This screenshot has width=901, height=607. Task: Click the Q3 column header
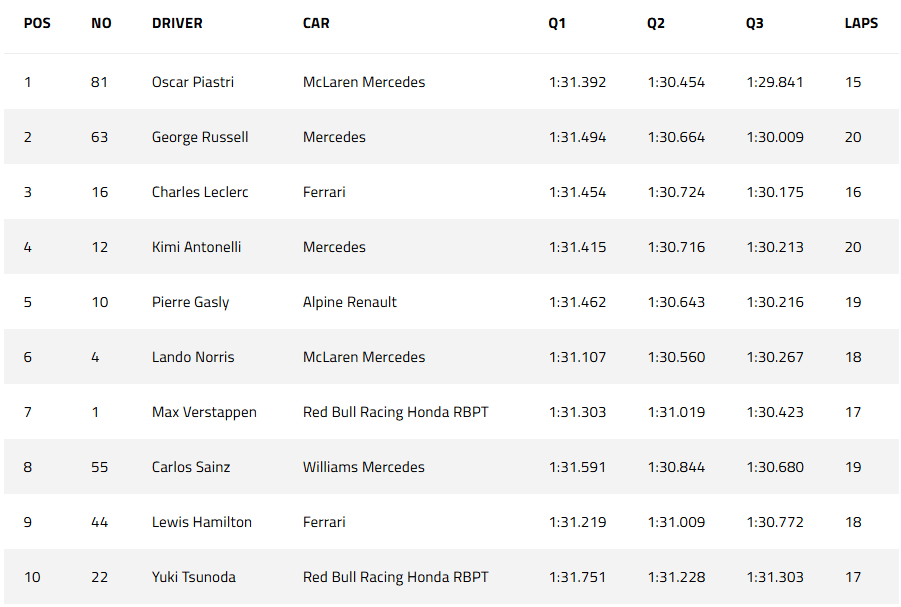click(754, 23)
